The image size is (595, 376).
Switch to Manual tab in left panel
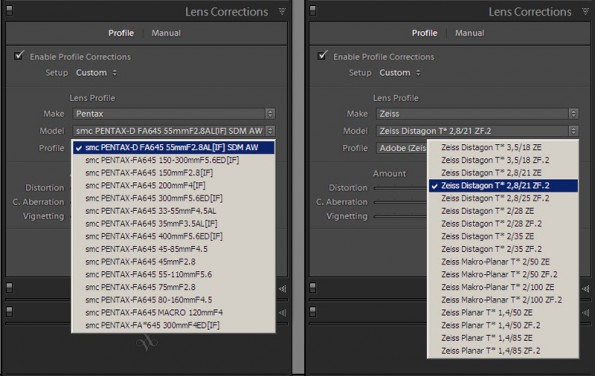(x=166, y=33)
